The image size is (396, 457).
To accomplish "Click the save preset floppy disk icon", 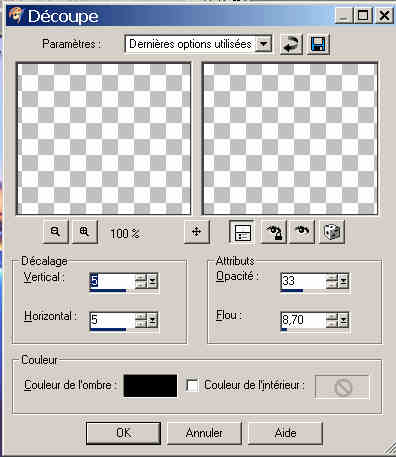I will [x=318, y=44].
